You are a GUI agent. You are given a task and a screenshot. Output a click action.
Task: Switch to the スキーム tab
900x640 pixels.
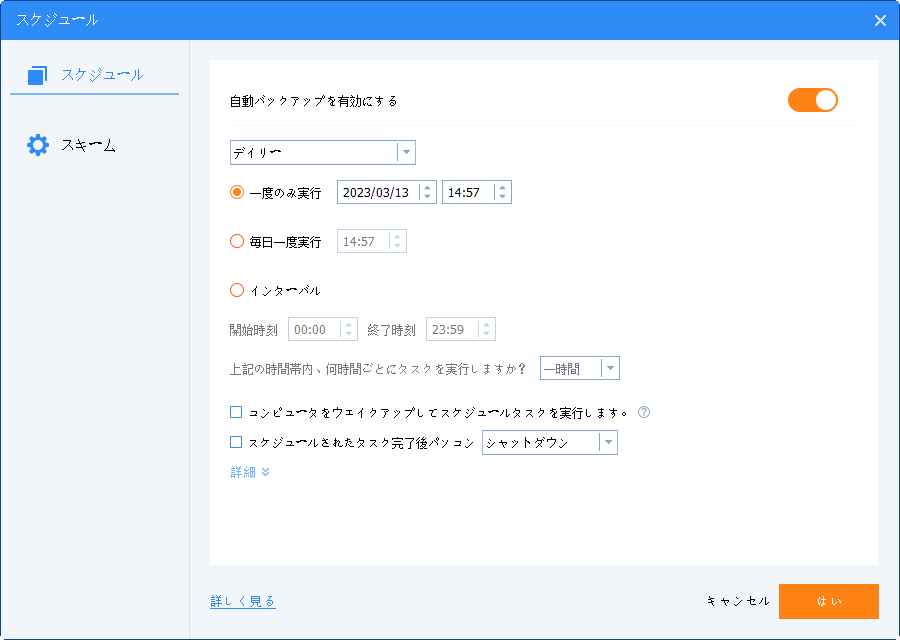click(x=88, y=145)
